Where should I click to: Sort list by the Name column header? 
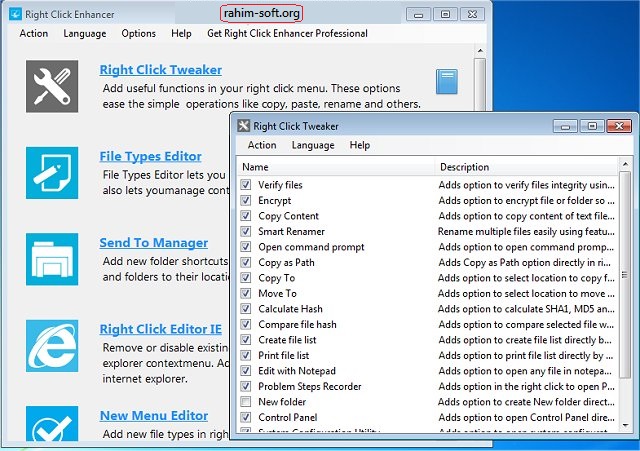[x=336, y=167]
